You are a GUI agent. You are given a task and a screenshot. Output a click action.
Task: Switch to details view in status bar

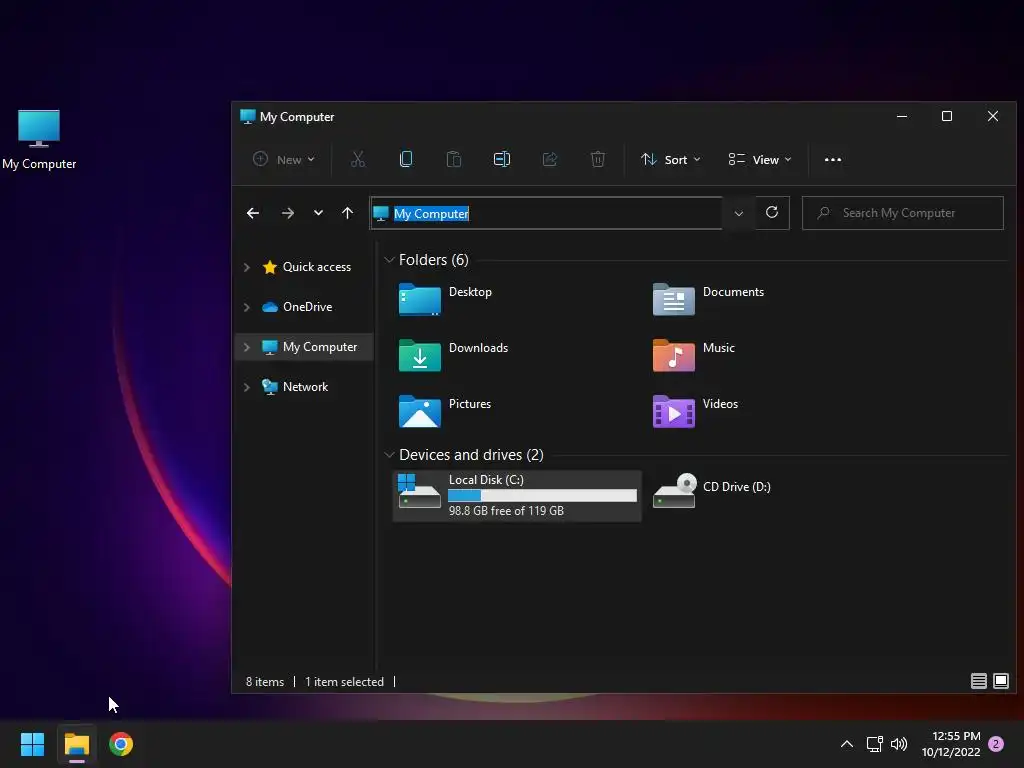tap(978, 681)
